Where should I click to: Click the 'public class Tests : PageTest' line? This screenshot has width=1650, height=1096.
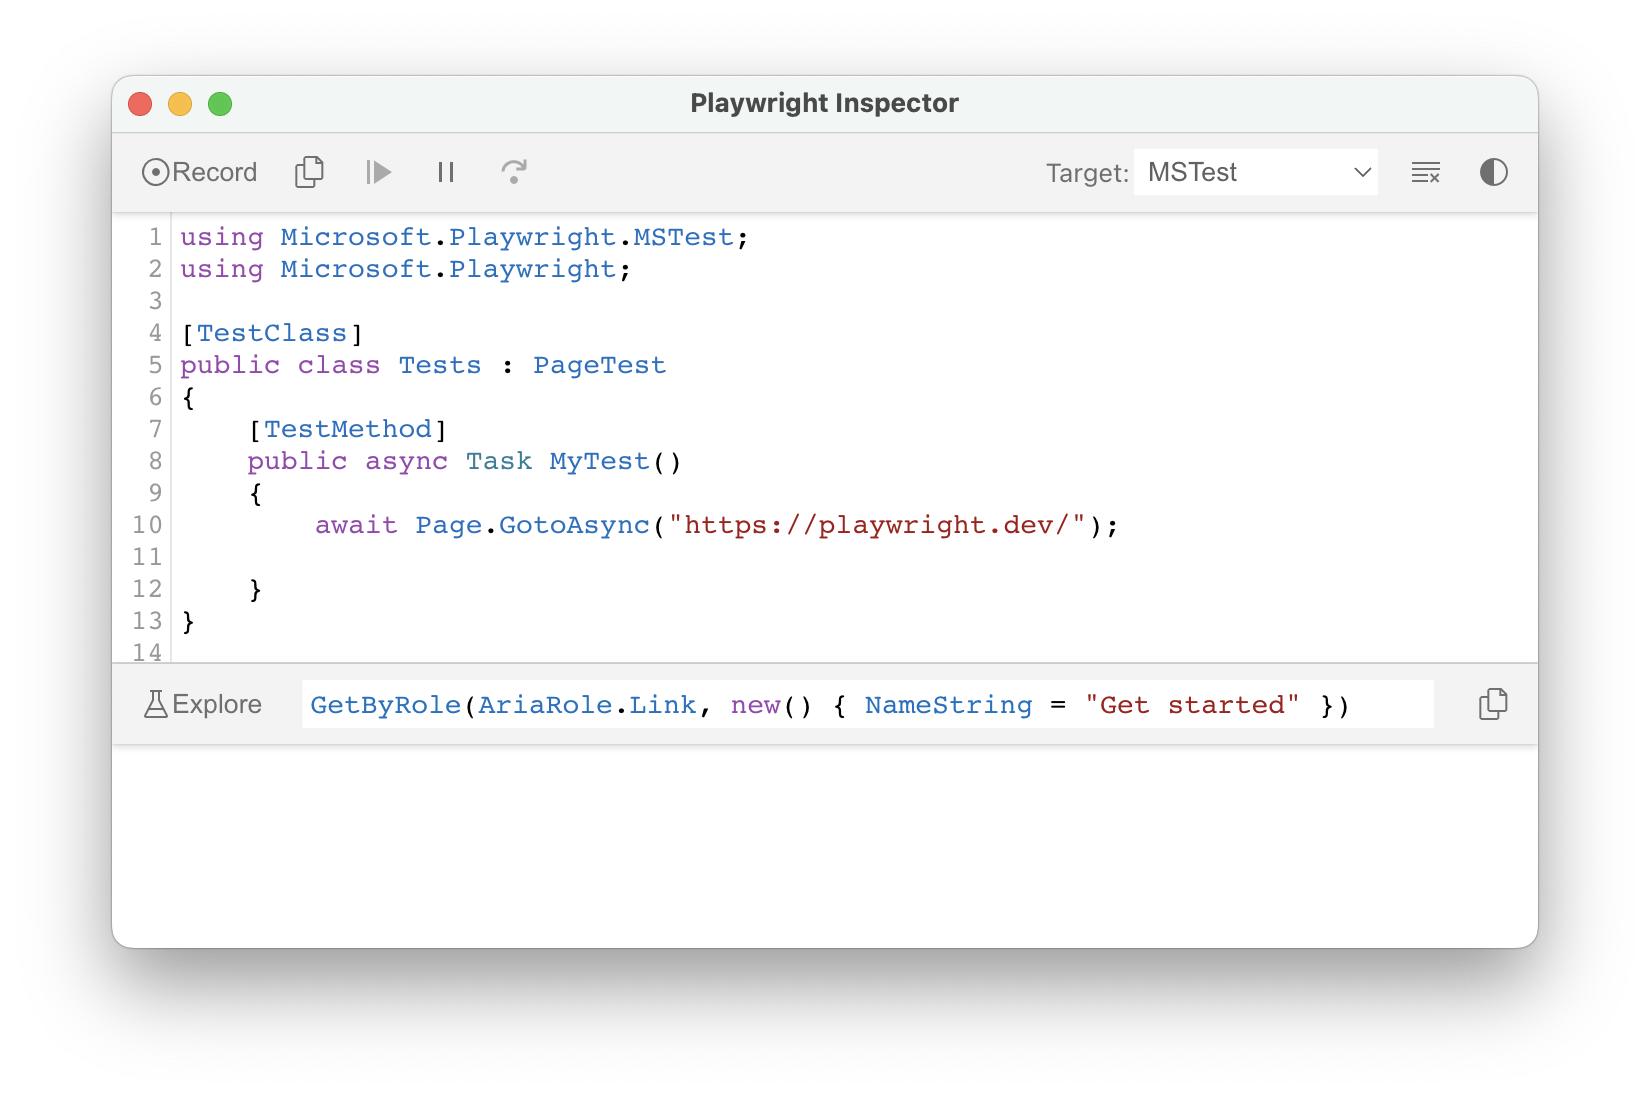(423, 365)
